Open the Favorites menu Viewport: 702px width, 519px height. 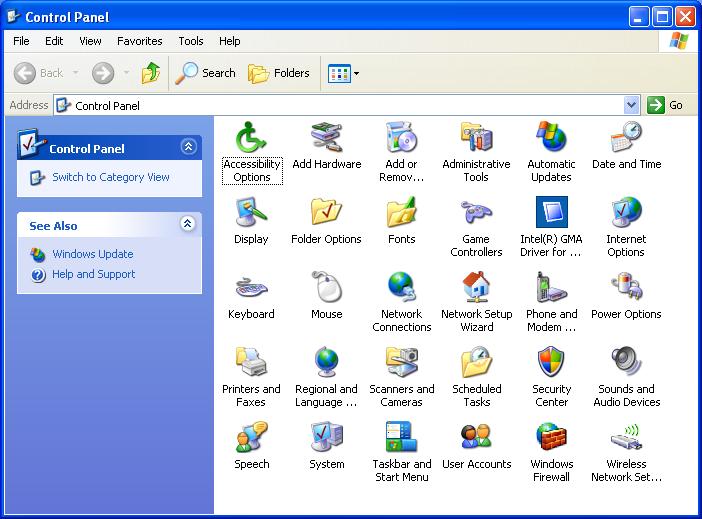coord(140,41)
